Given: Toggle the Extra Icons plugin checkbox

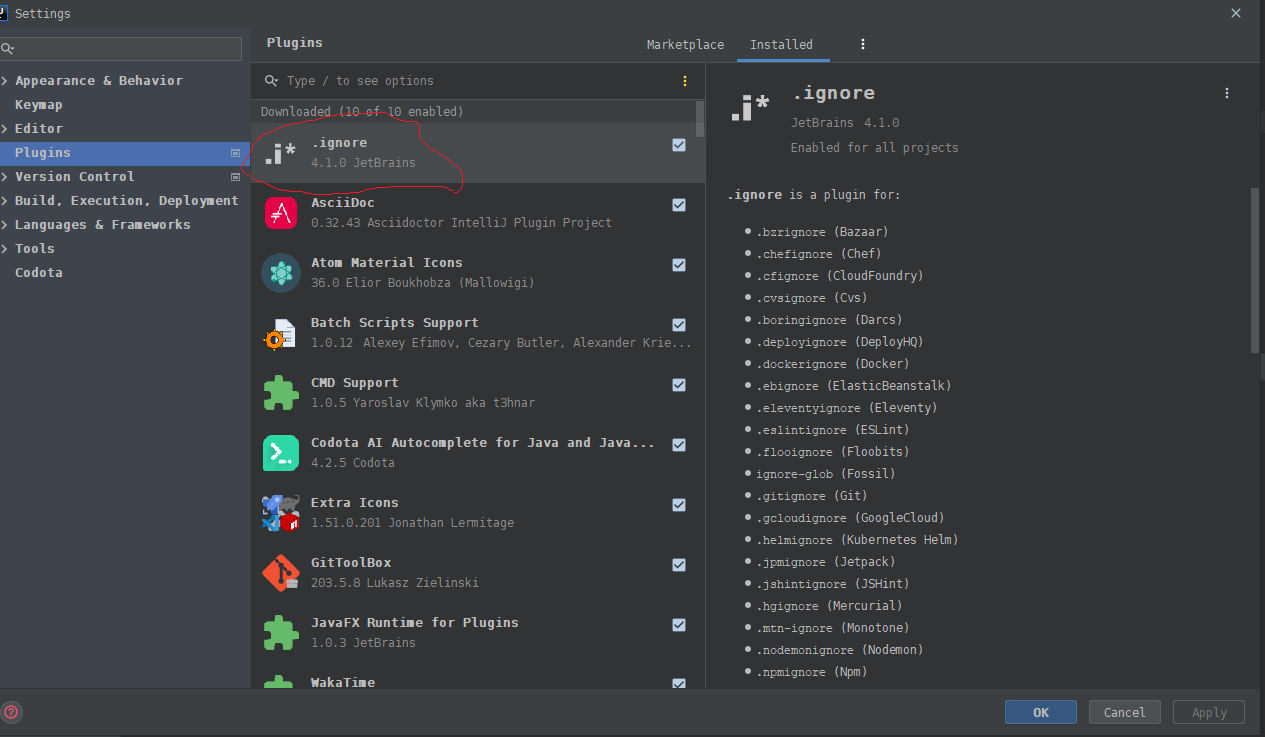Looking at the screenshot, I should [679, 505].
